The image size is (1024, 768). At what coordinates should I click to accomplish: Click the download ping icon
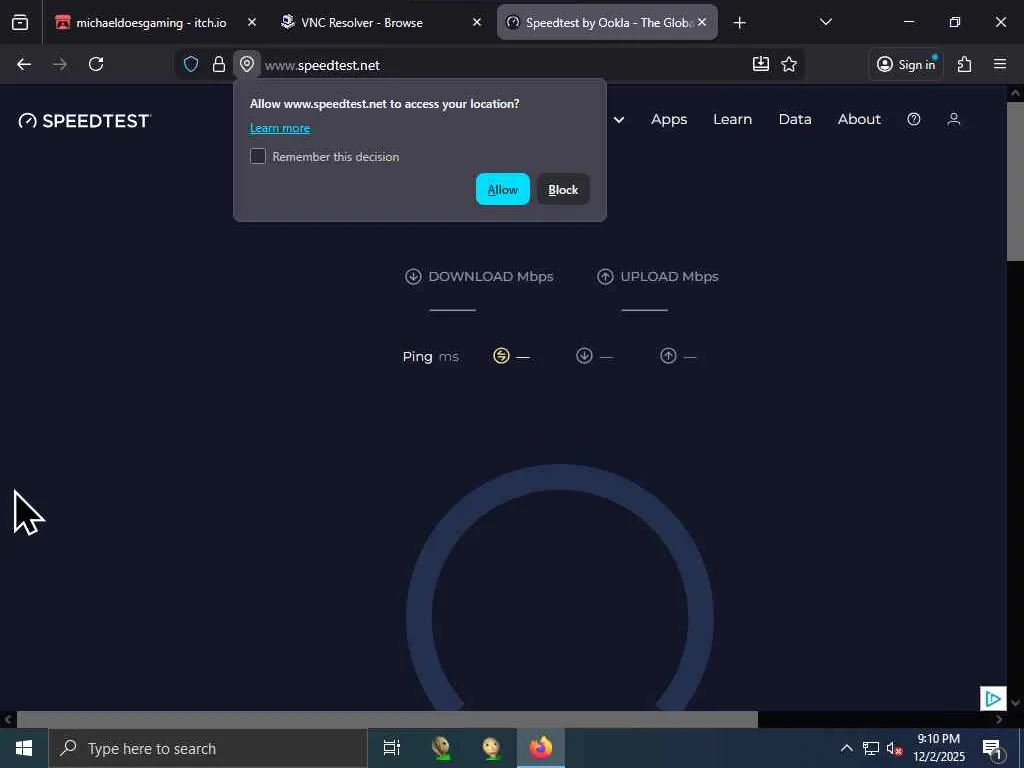584,356
